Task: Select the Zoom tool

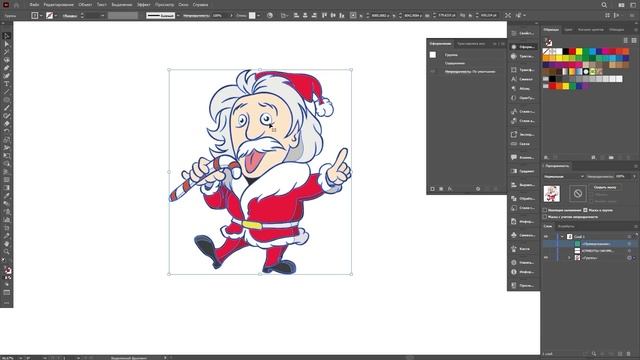Action: click(x=7, y=252)
